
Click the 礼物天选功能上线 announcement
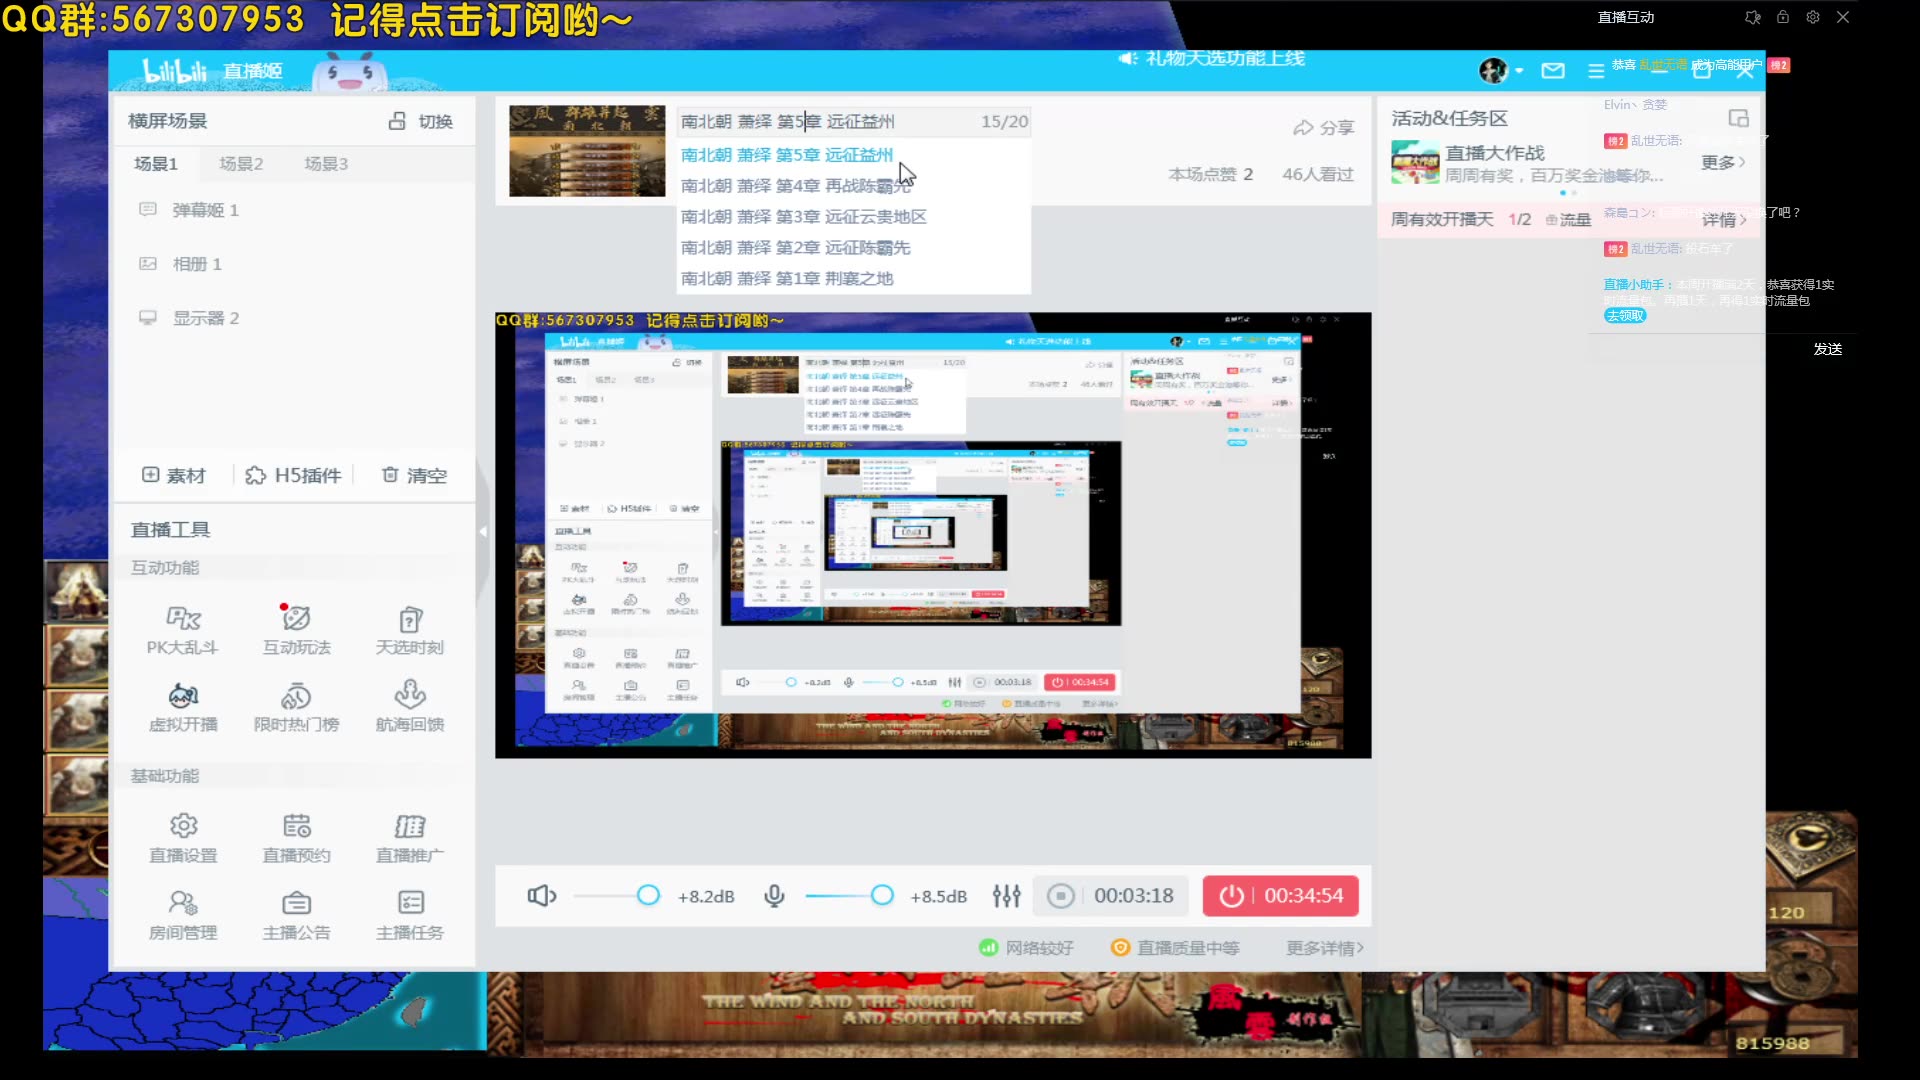(1212, 58)
